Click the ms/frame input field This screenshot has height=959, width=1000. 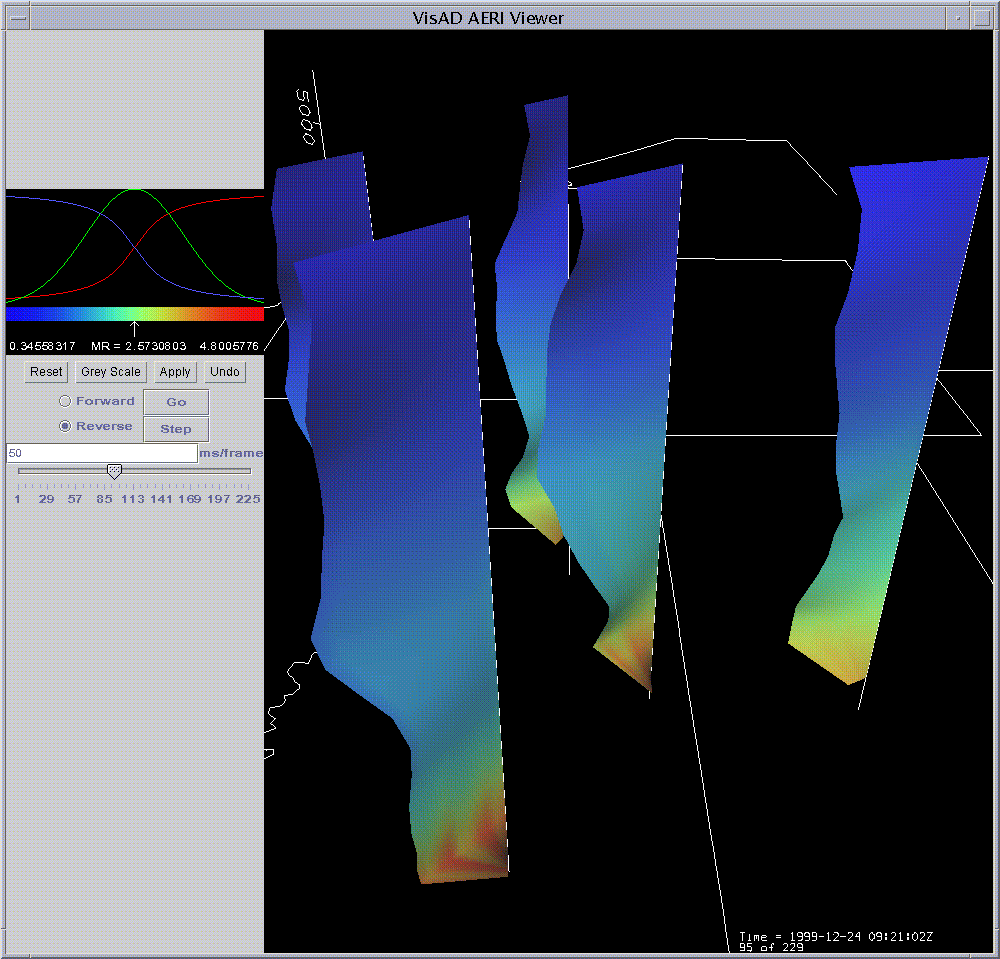(101, 453)
